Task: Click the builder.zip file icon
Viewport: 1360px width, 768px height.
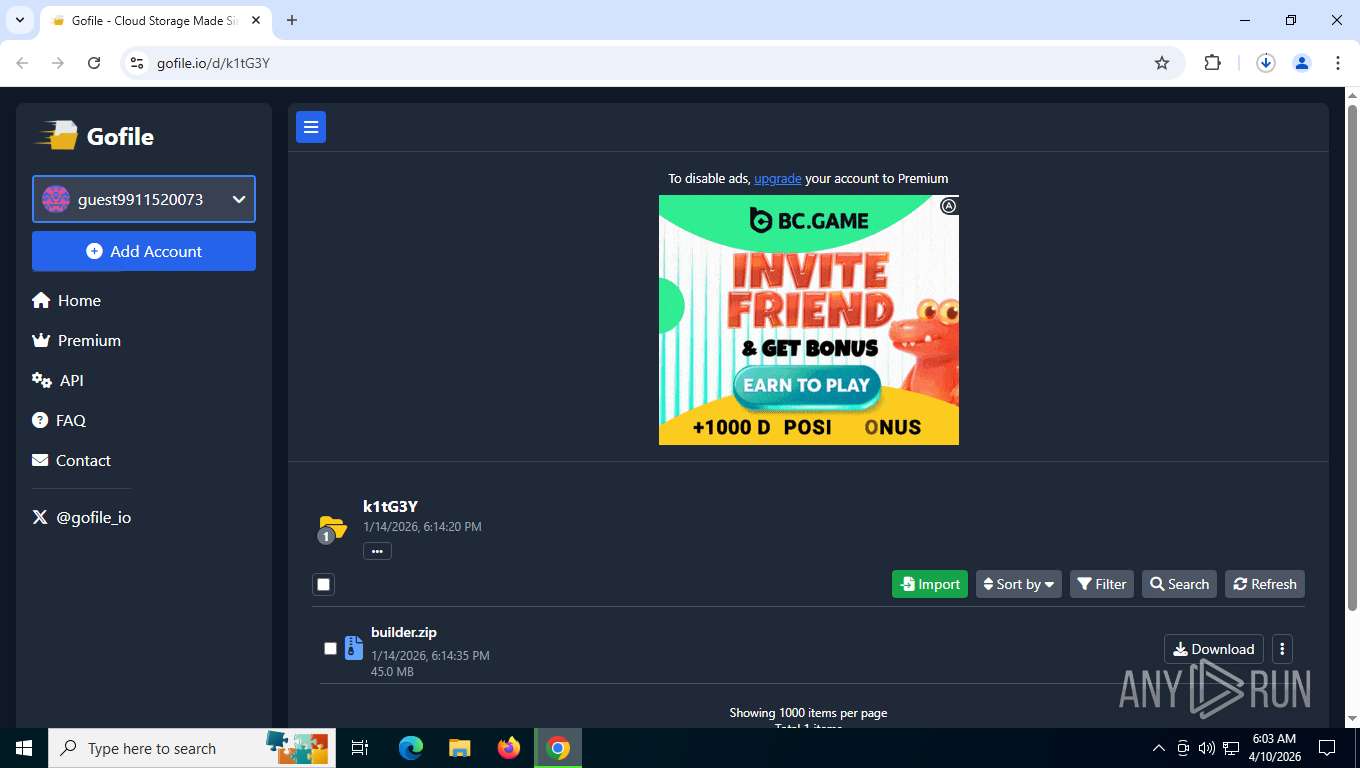Action: 353,648
